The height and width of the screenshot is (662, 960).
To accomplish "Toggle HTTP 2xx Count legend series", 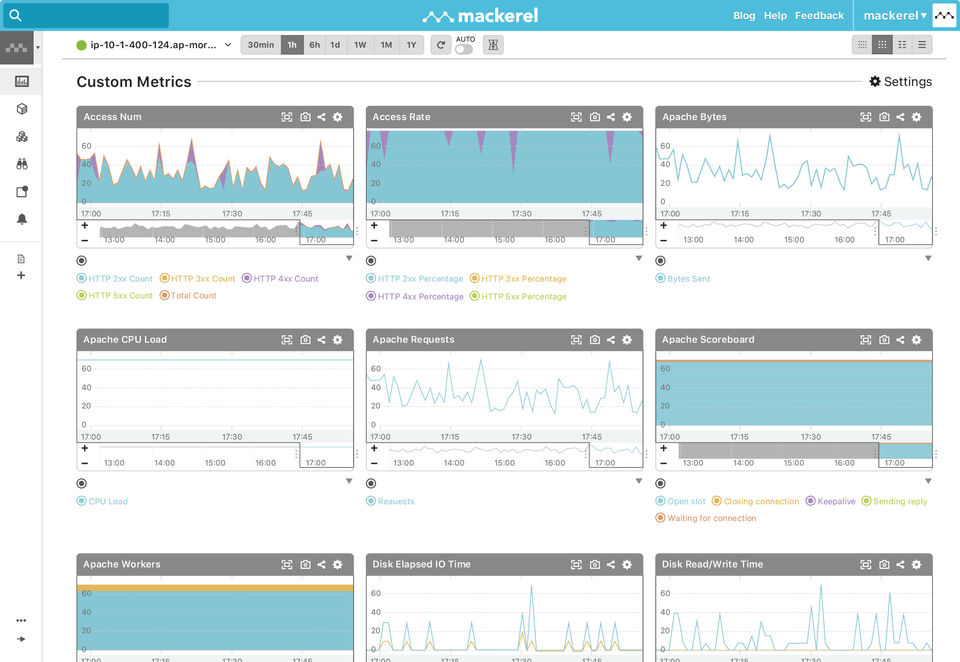I will pyautogui.click(x=114, y=279).
